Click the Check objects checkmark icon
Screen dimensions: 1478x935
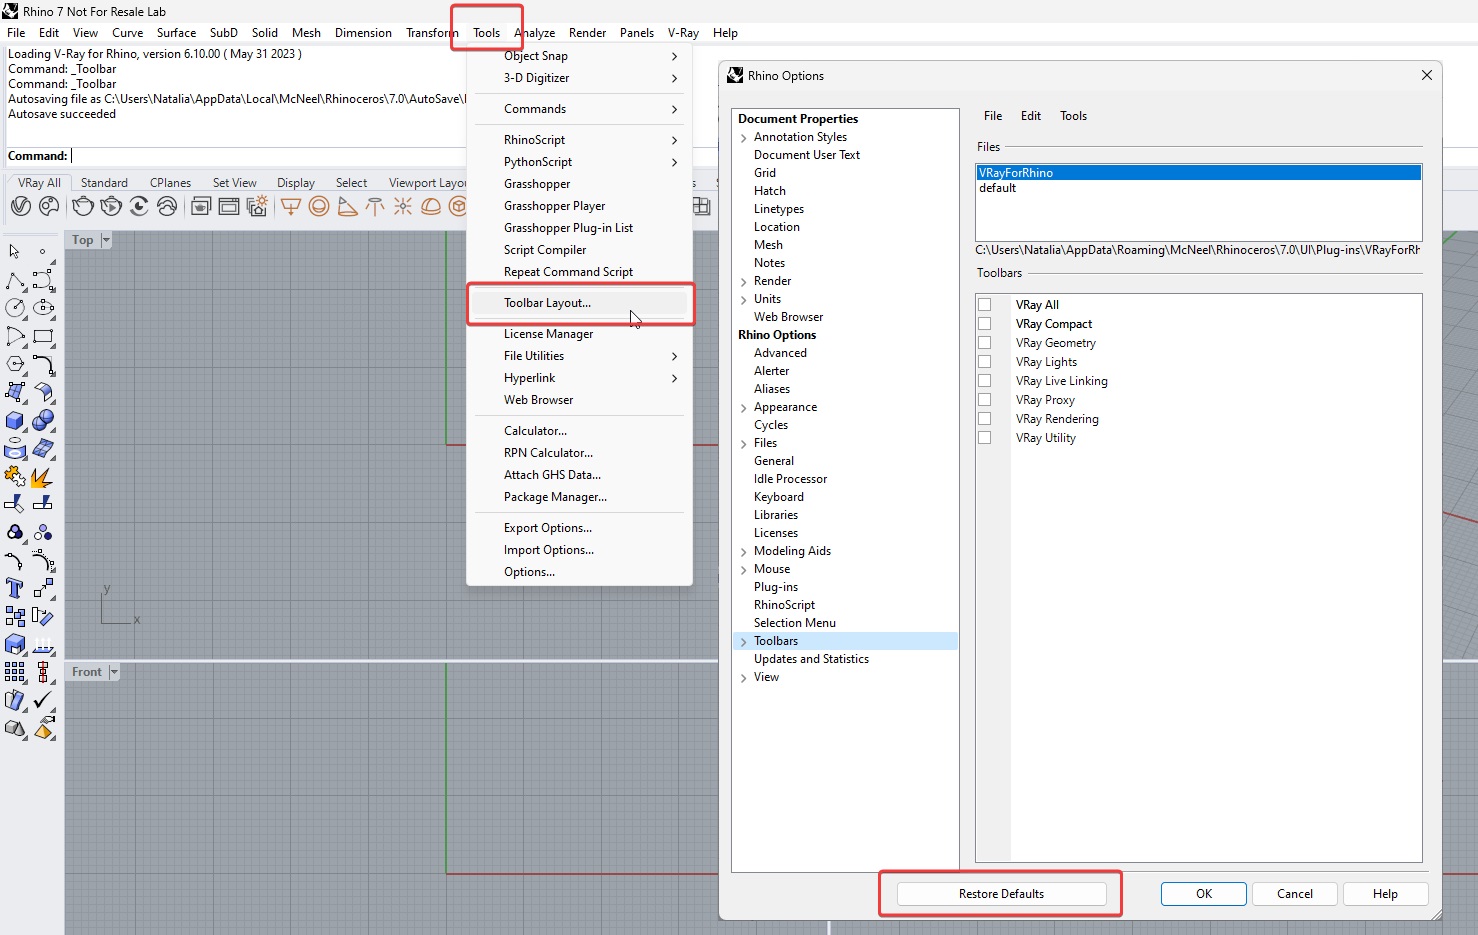[x=43, y=700]
